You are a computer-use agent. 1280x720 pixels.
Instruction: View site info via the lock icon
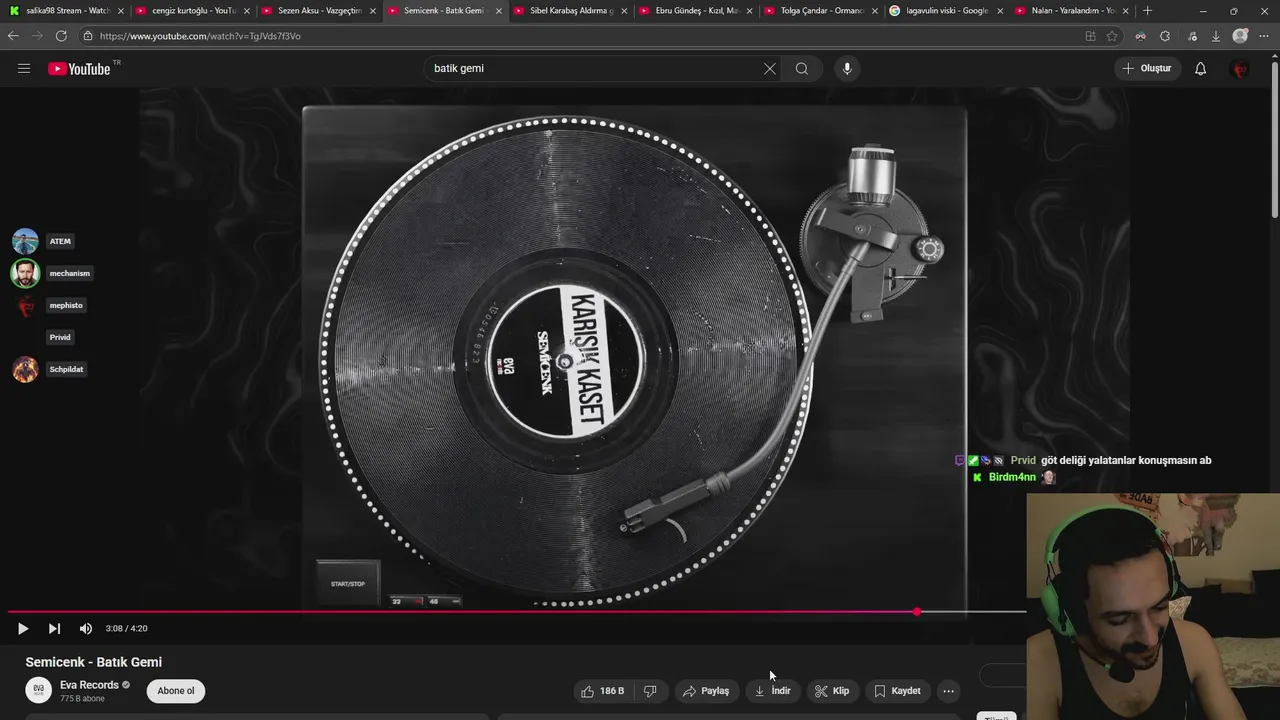(x=88, y=36)
